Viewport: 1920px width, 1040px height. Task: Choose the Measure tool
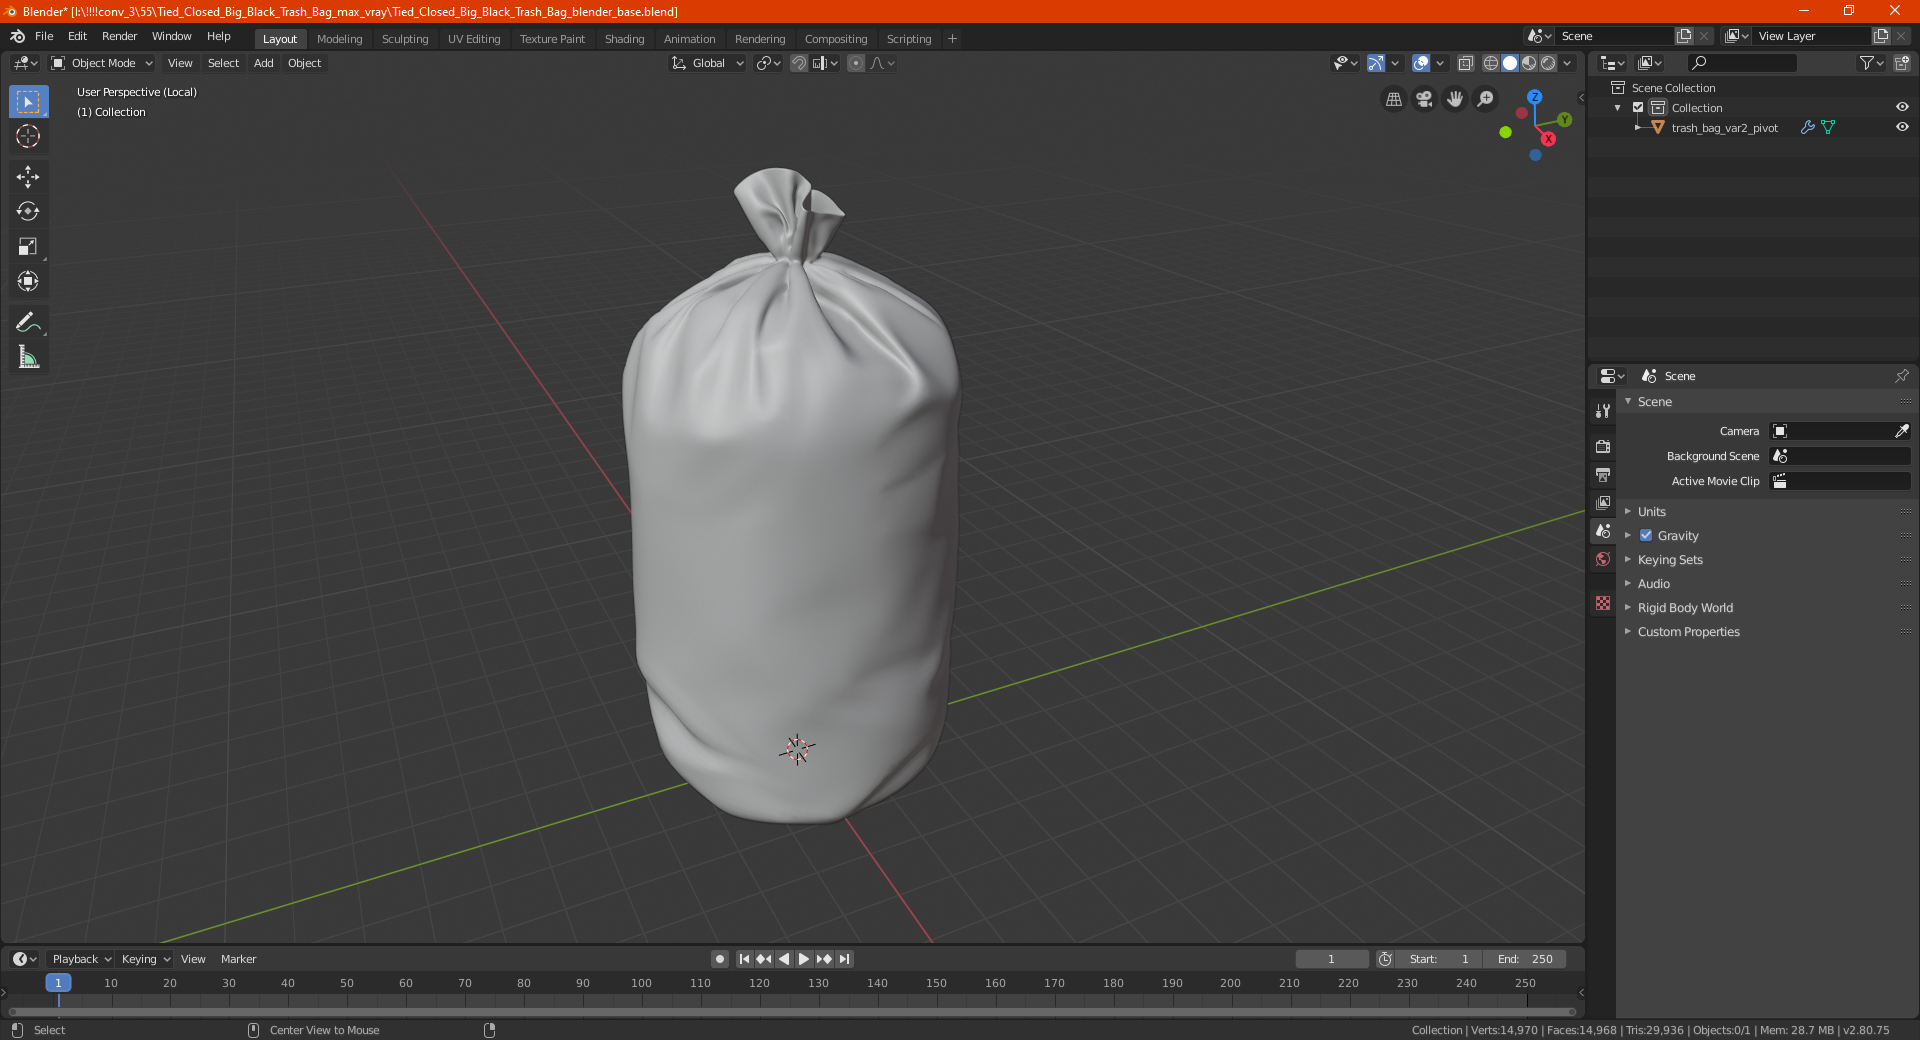pyautogui.click(x=28, y=357)
